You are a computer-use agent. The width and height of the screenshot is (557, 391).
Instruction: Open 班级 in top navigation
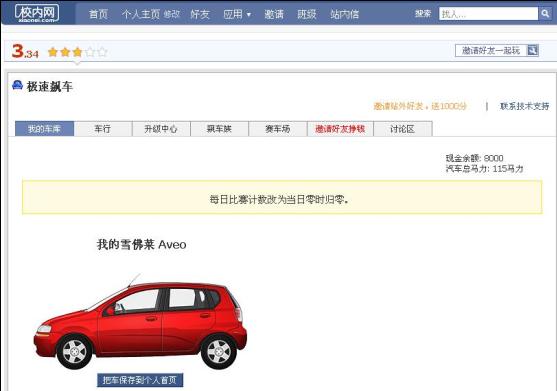pyautogui.click(x=307, y=14)
